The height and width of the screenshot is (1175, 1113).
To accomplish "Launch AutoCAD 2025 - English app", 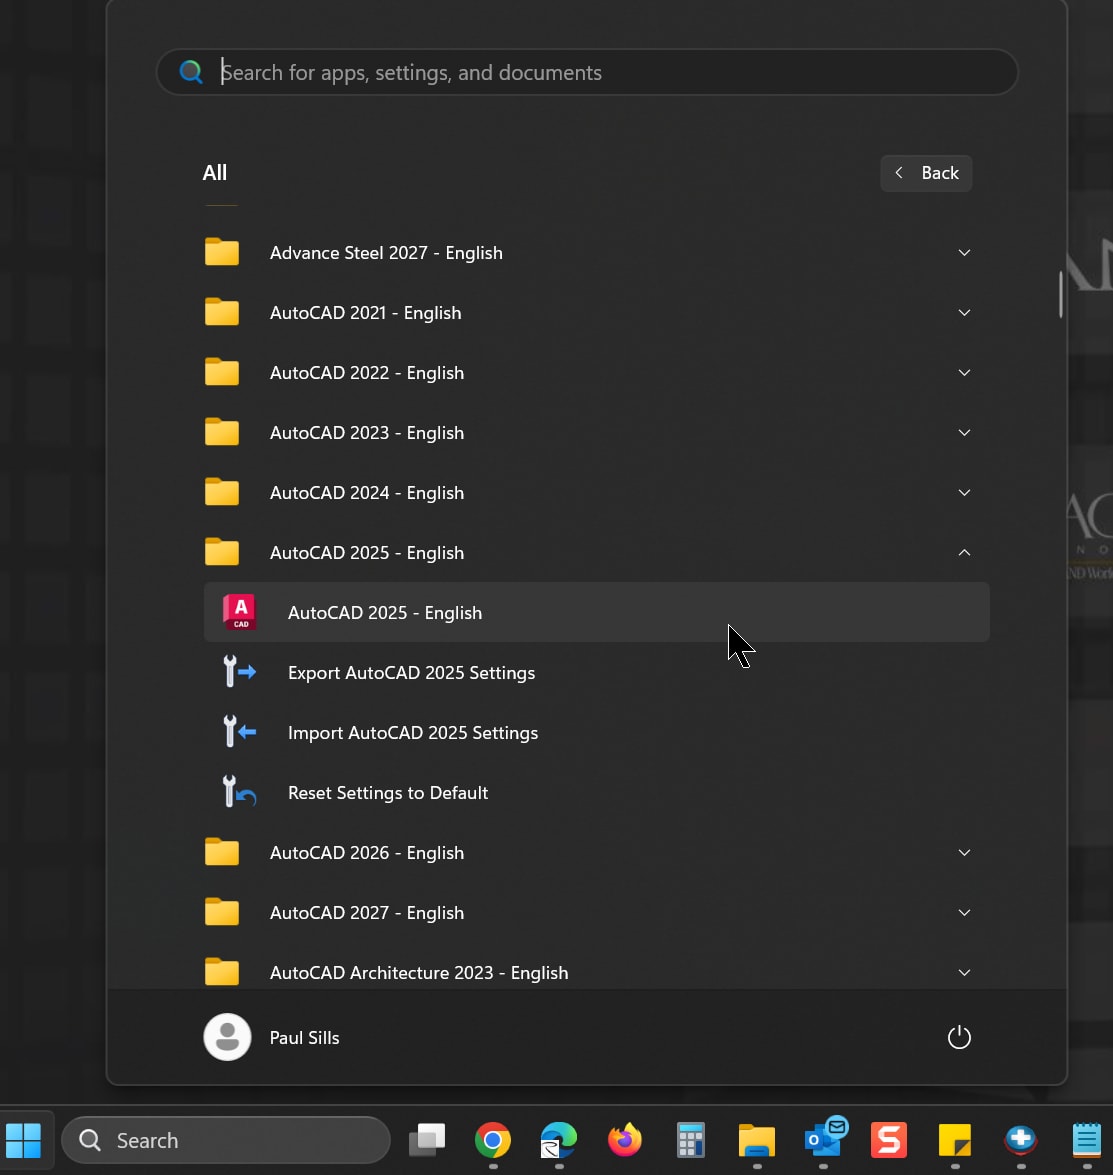I will pyautogui.click(x=597, y=612).
